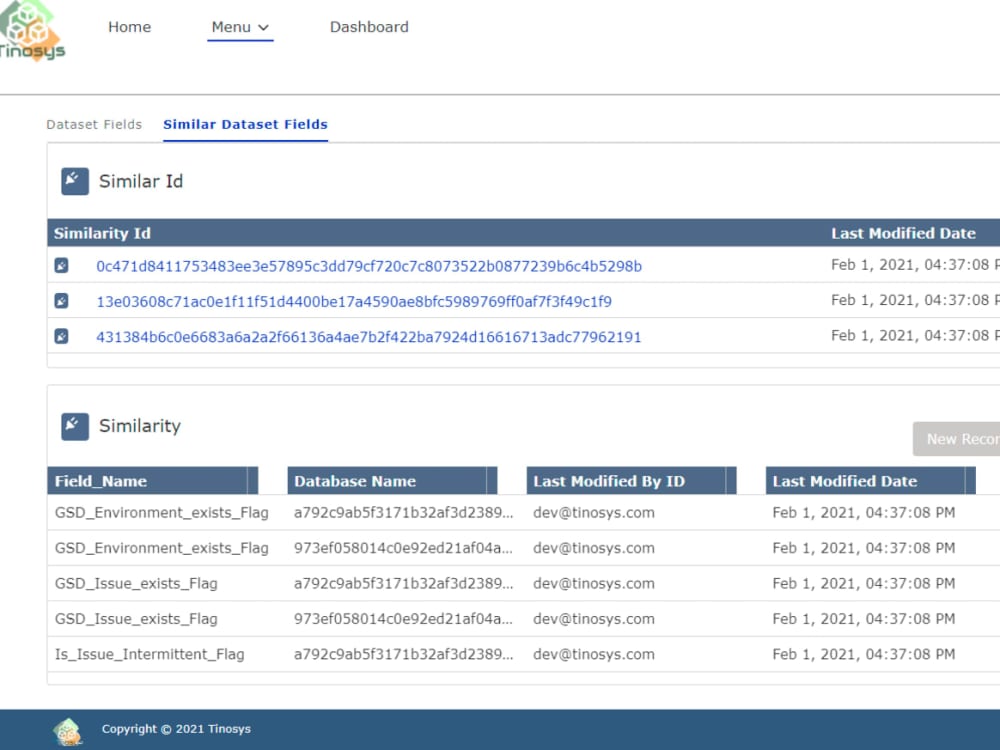Click the record icon next to ID starting 13e036

[62, 300]
